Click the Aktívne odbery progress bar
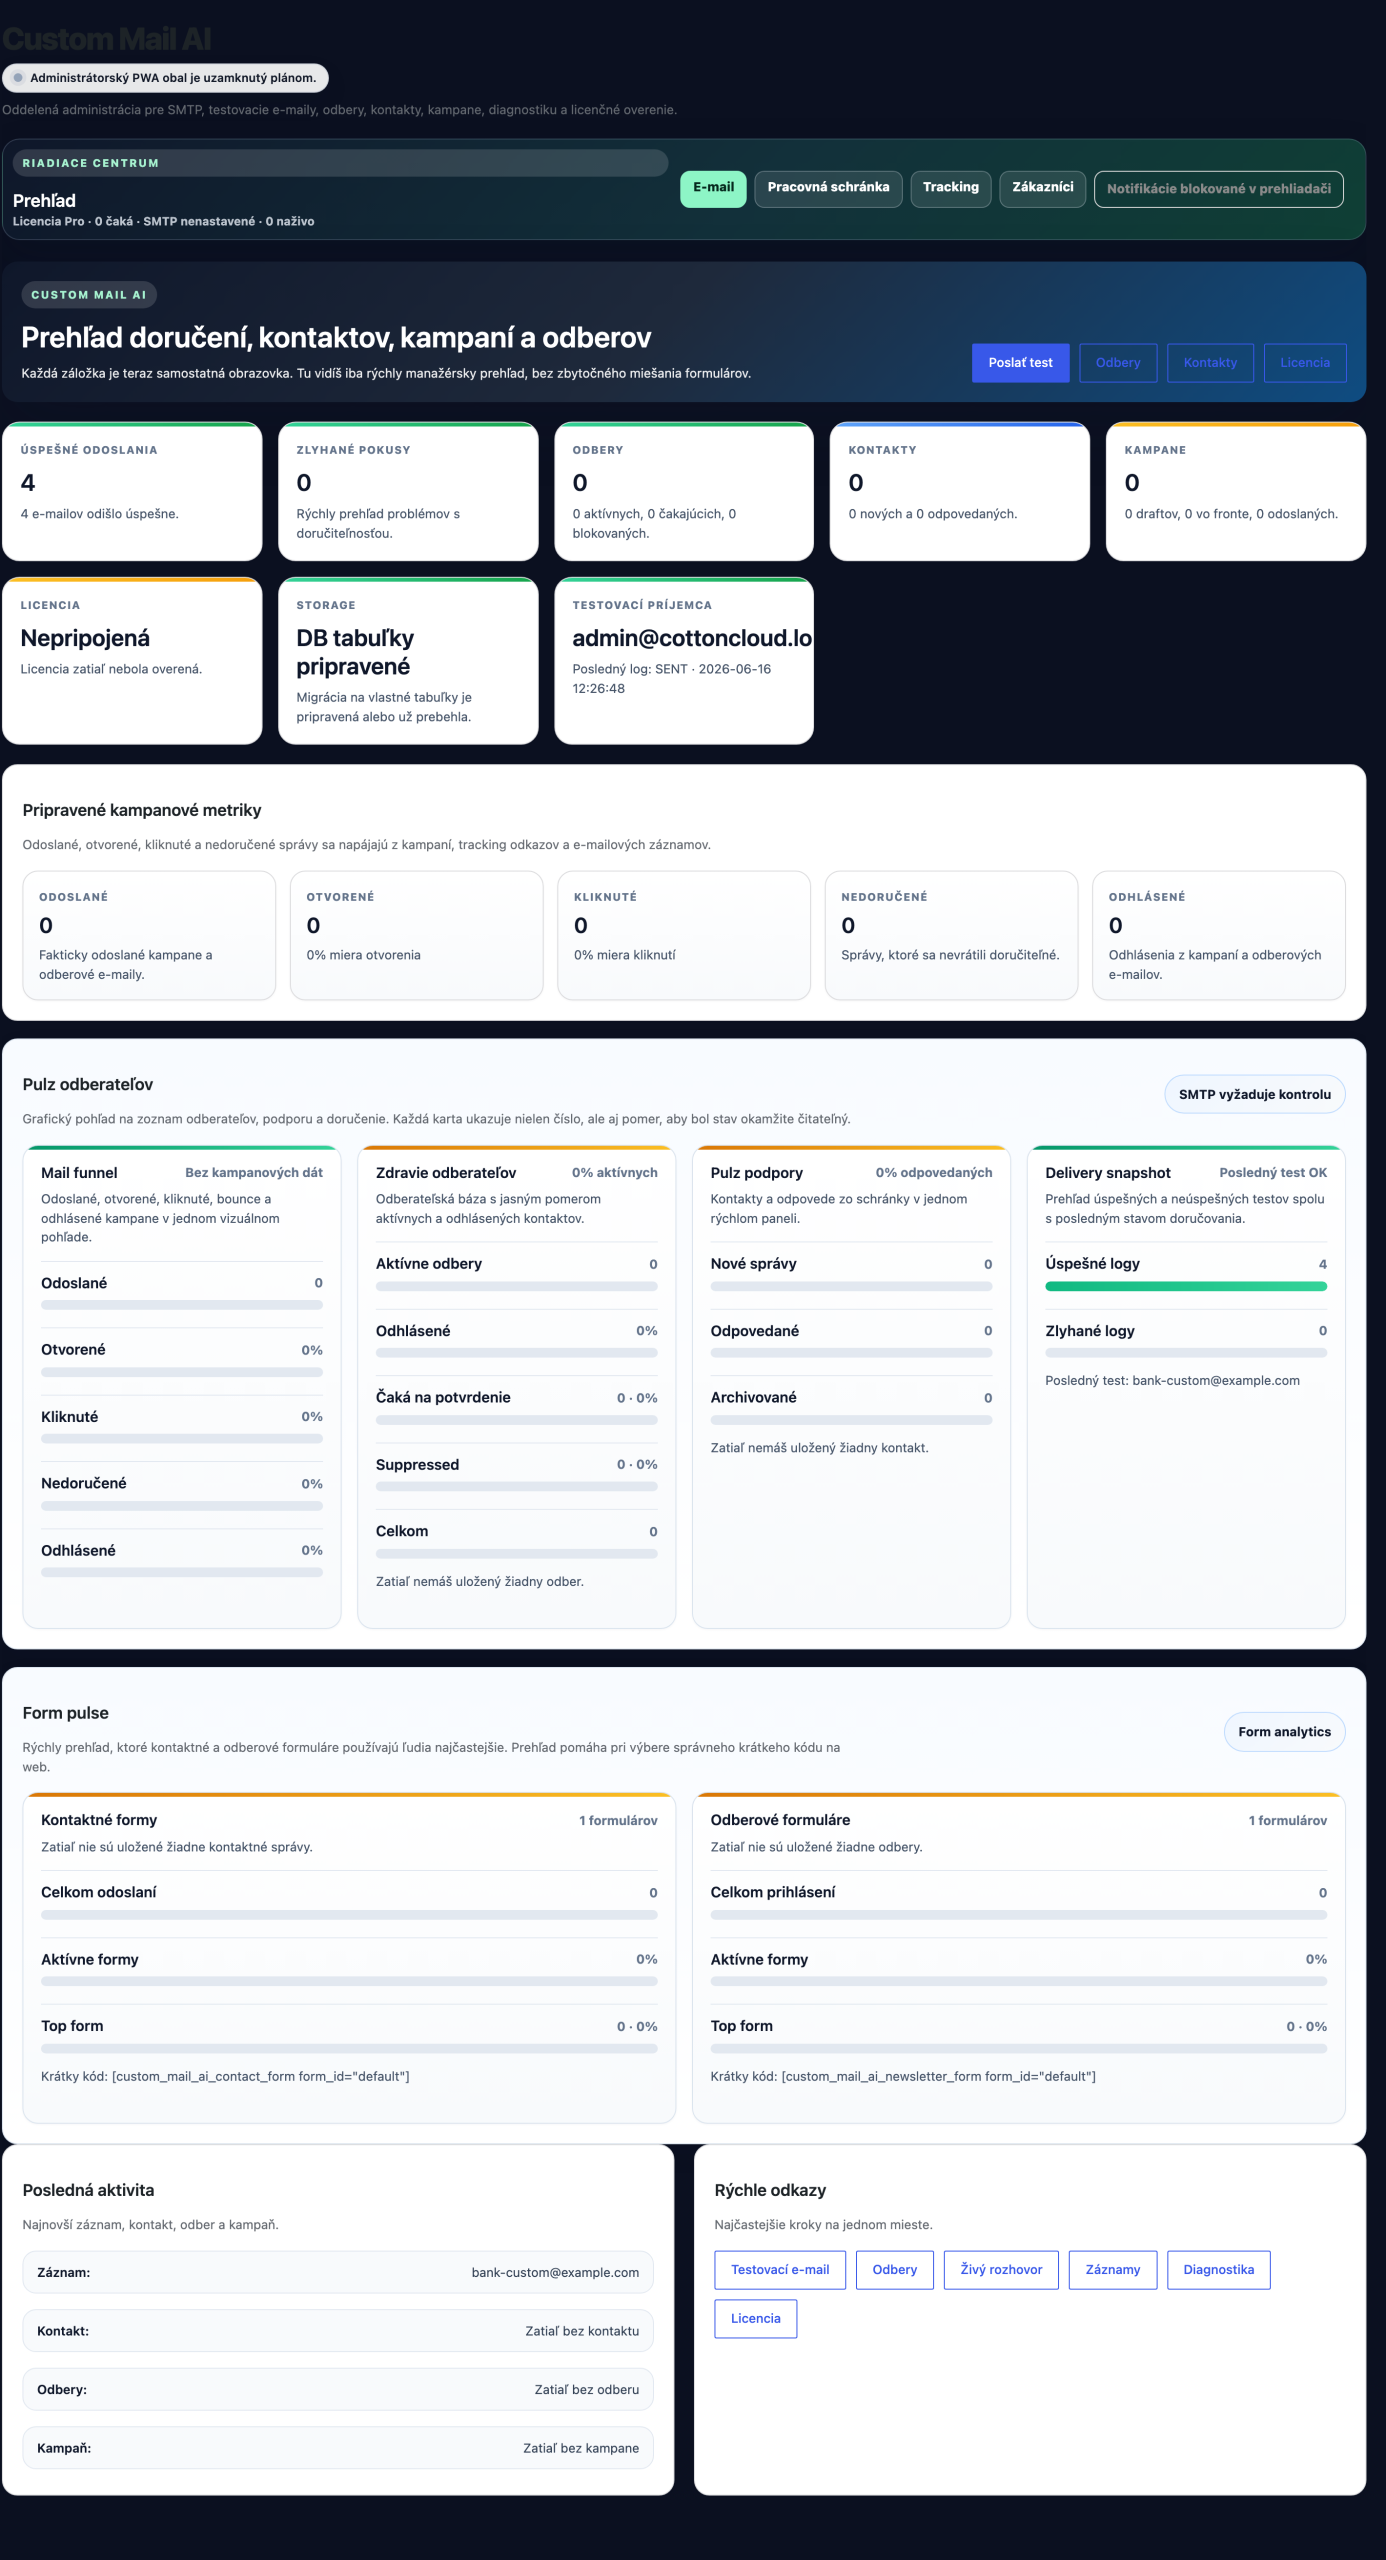 tap(517, 1287)
